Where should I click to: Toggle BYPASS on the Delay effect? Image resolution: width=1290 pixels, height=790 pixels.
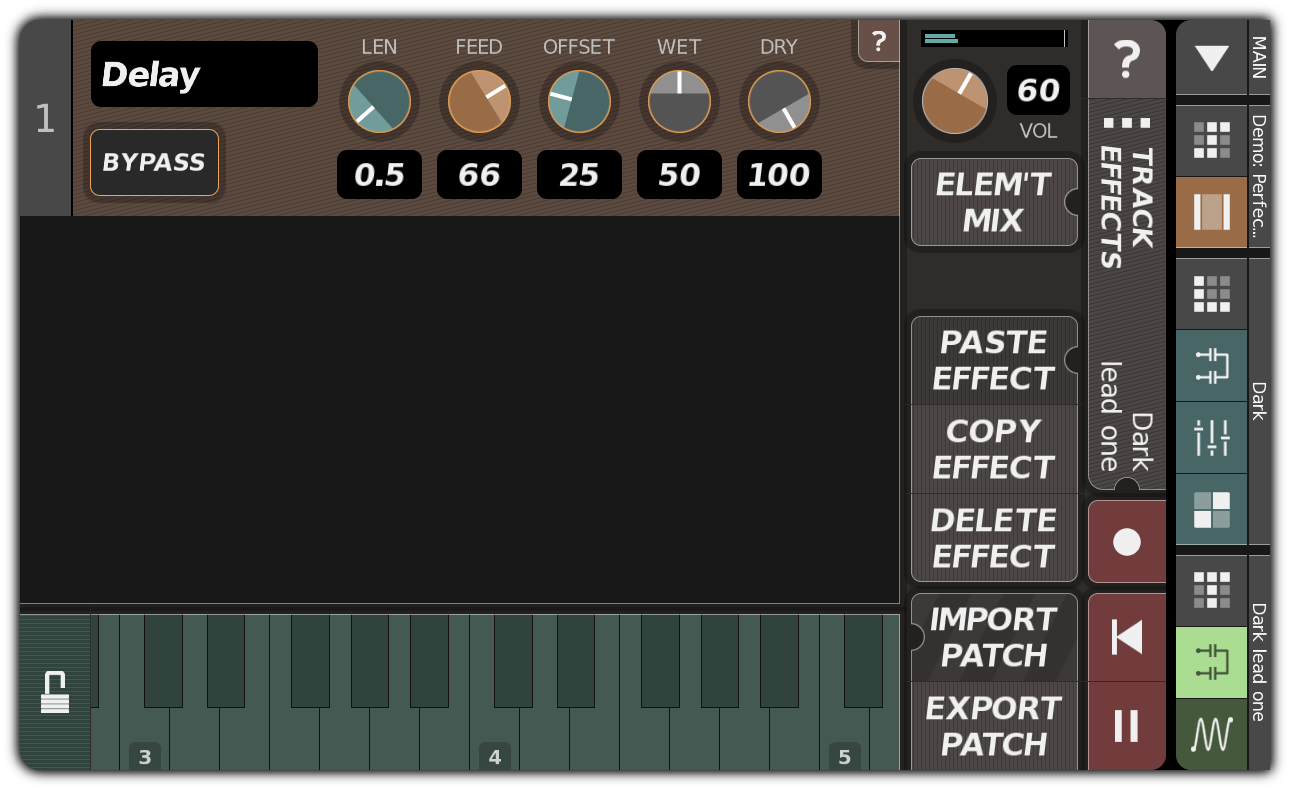coord(154,162)
